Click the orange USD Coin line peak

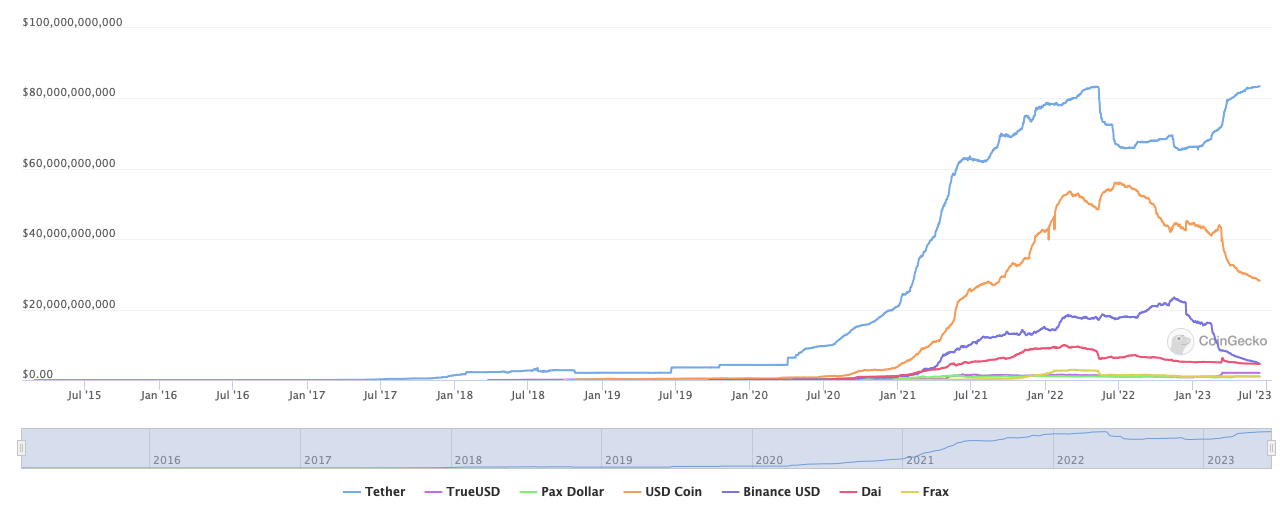click(x=1117, y=183)
